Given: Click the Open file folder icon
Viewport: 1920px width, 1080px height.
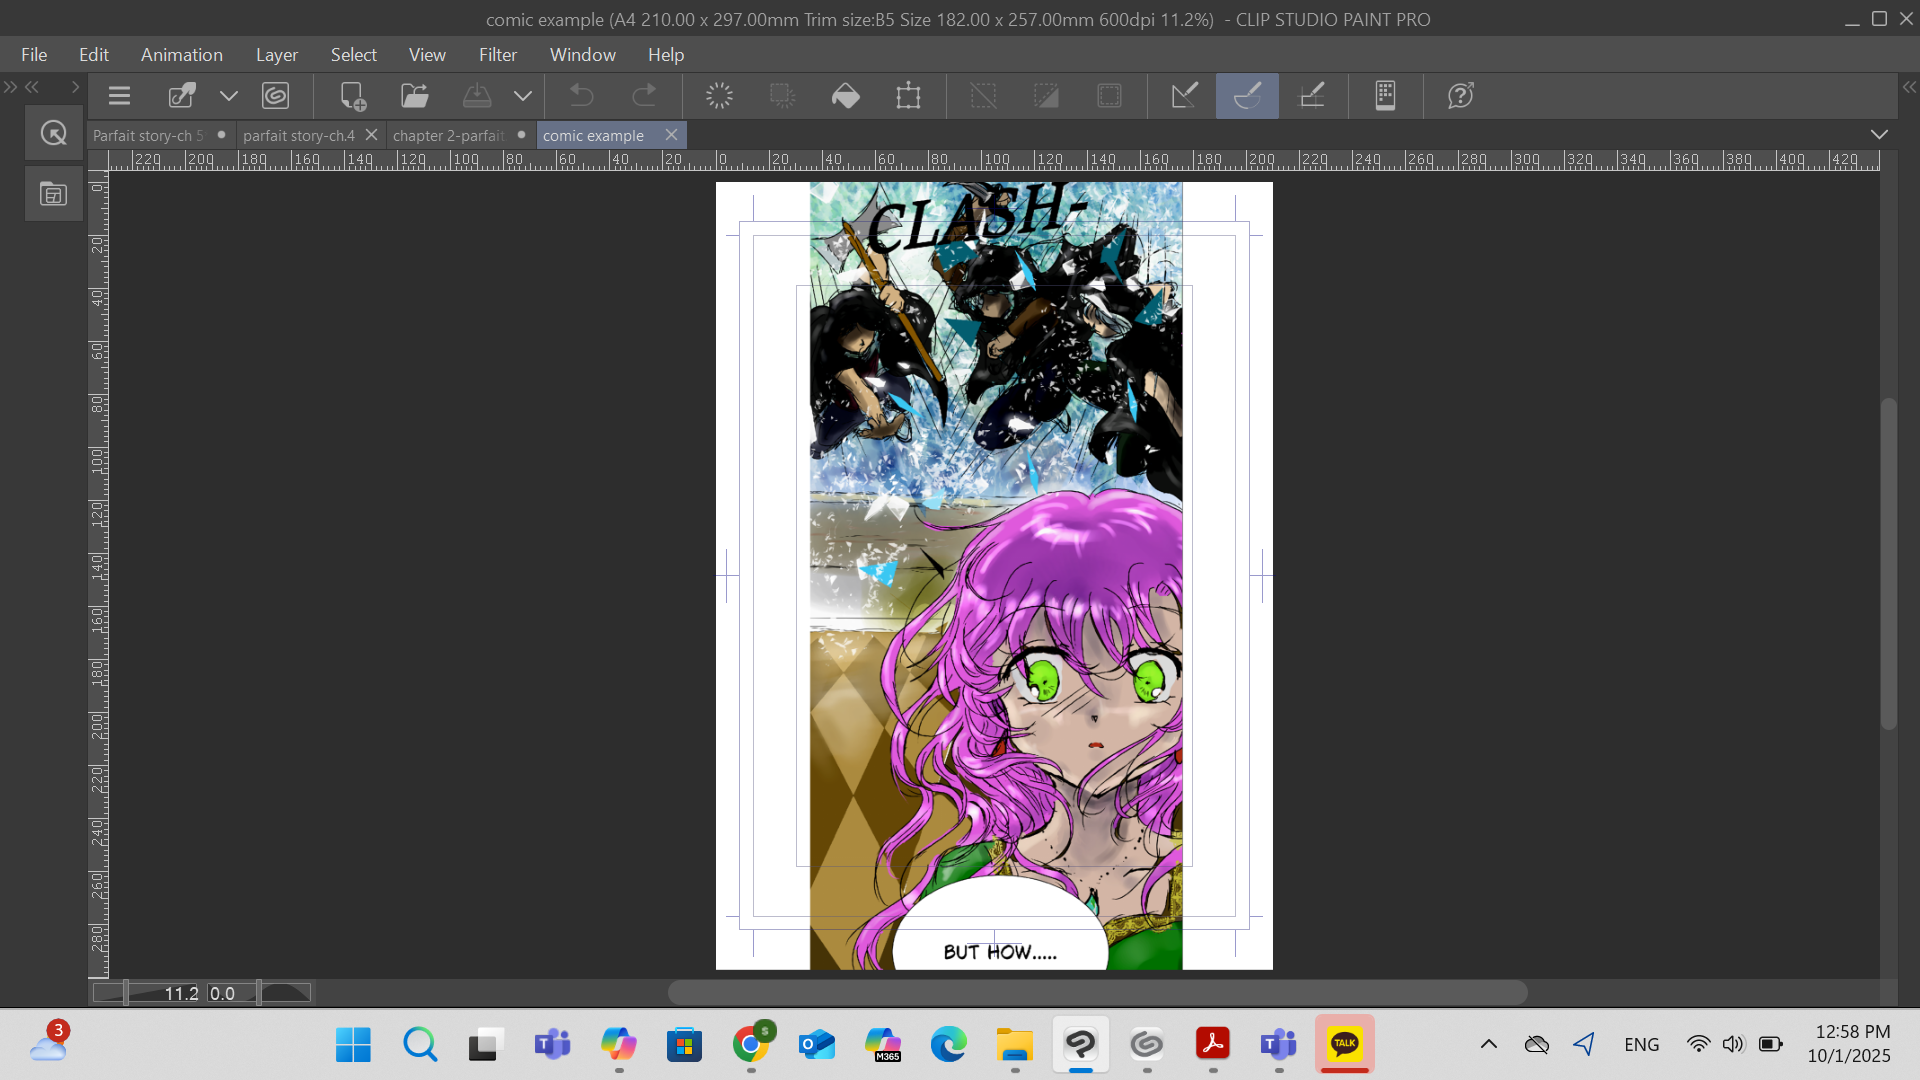Looking at the screenshot, I should click(x=414, y=96).
